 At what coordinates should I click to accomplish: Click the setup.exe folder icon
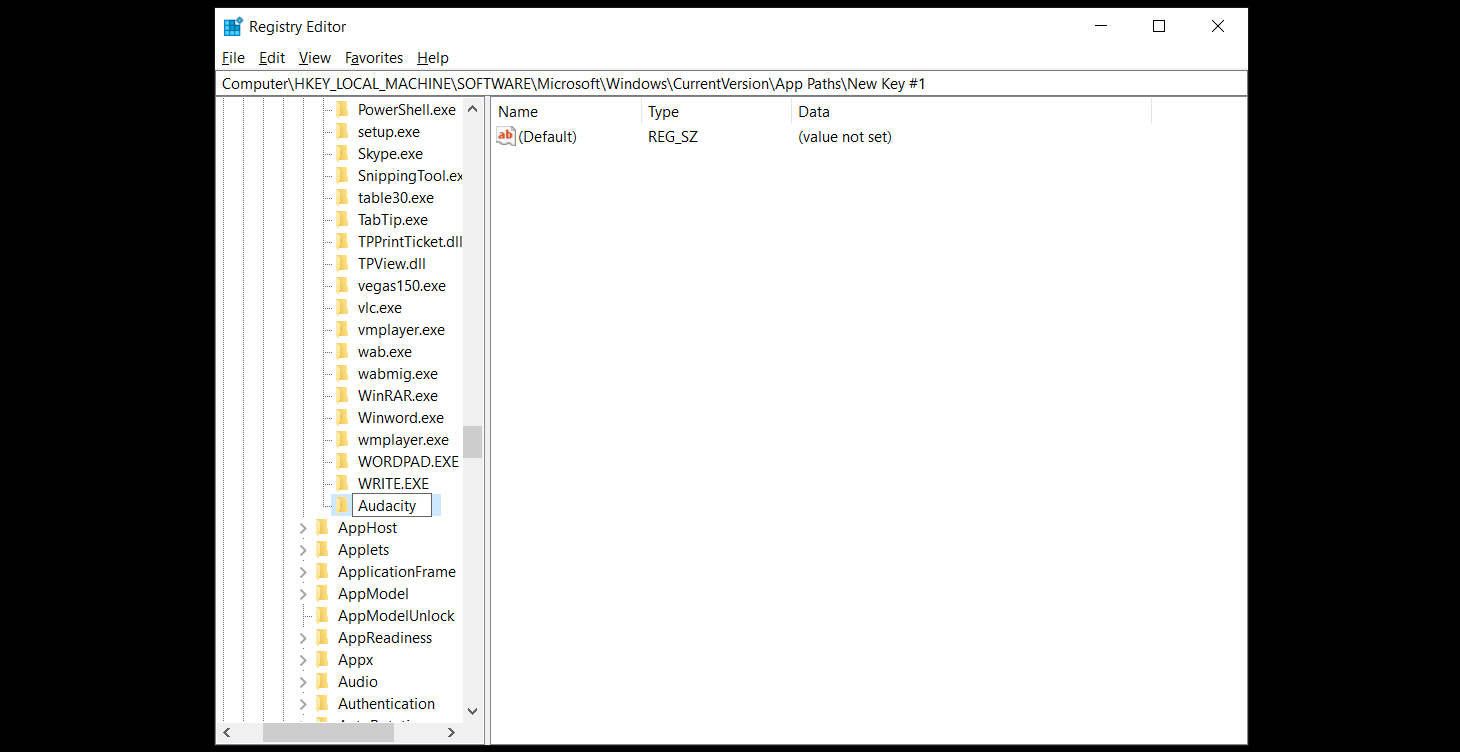[x=342, y=132]
